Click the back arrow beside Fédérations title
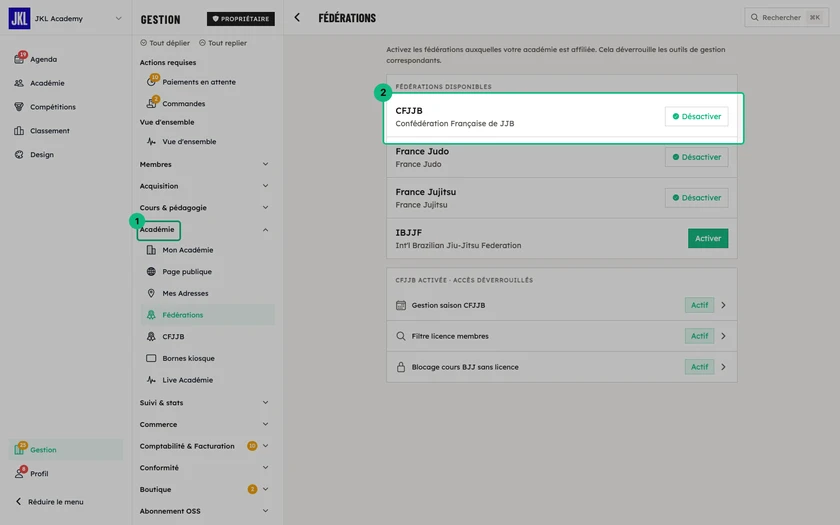This screenshot has height=525, width=840. [297, 18]
